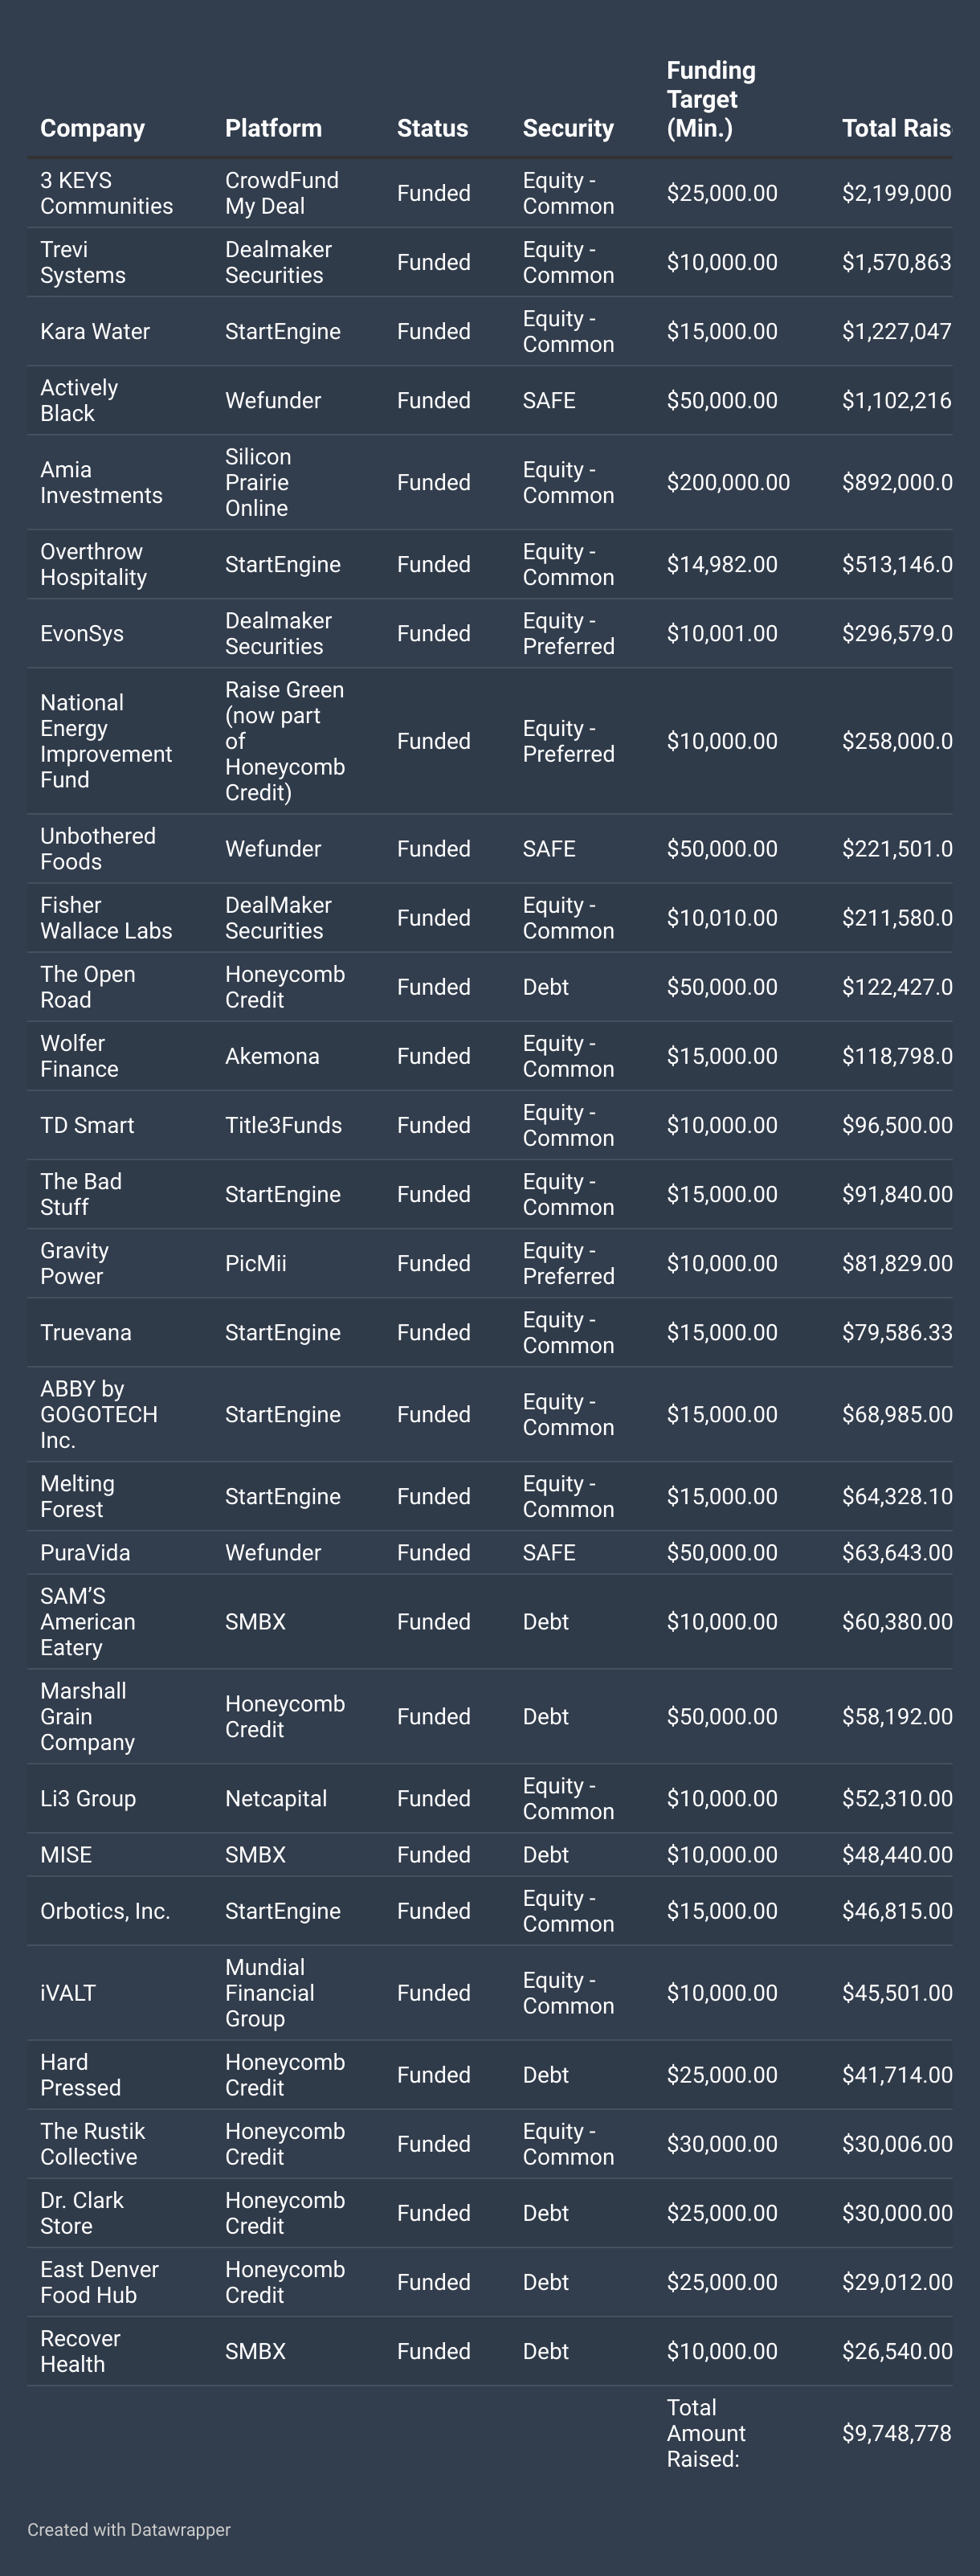This screenshot has width=980, height=2576.
Task: Click the Status column header
Action: pos(432,128)
